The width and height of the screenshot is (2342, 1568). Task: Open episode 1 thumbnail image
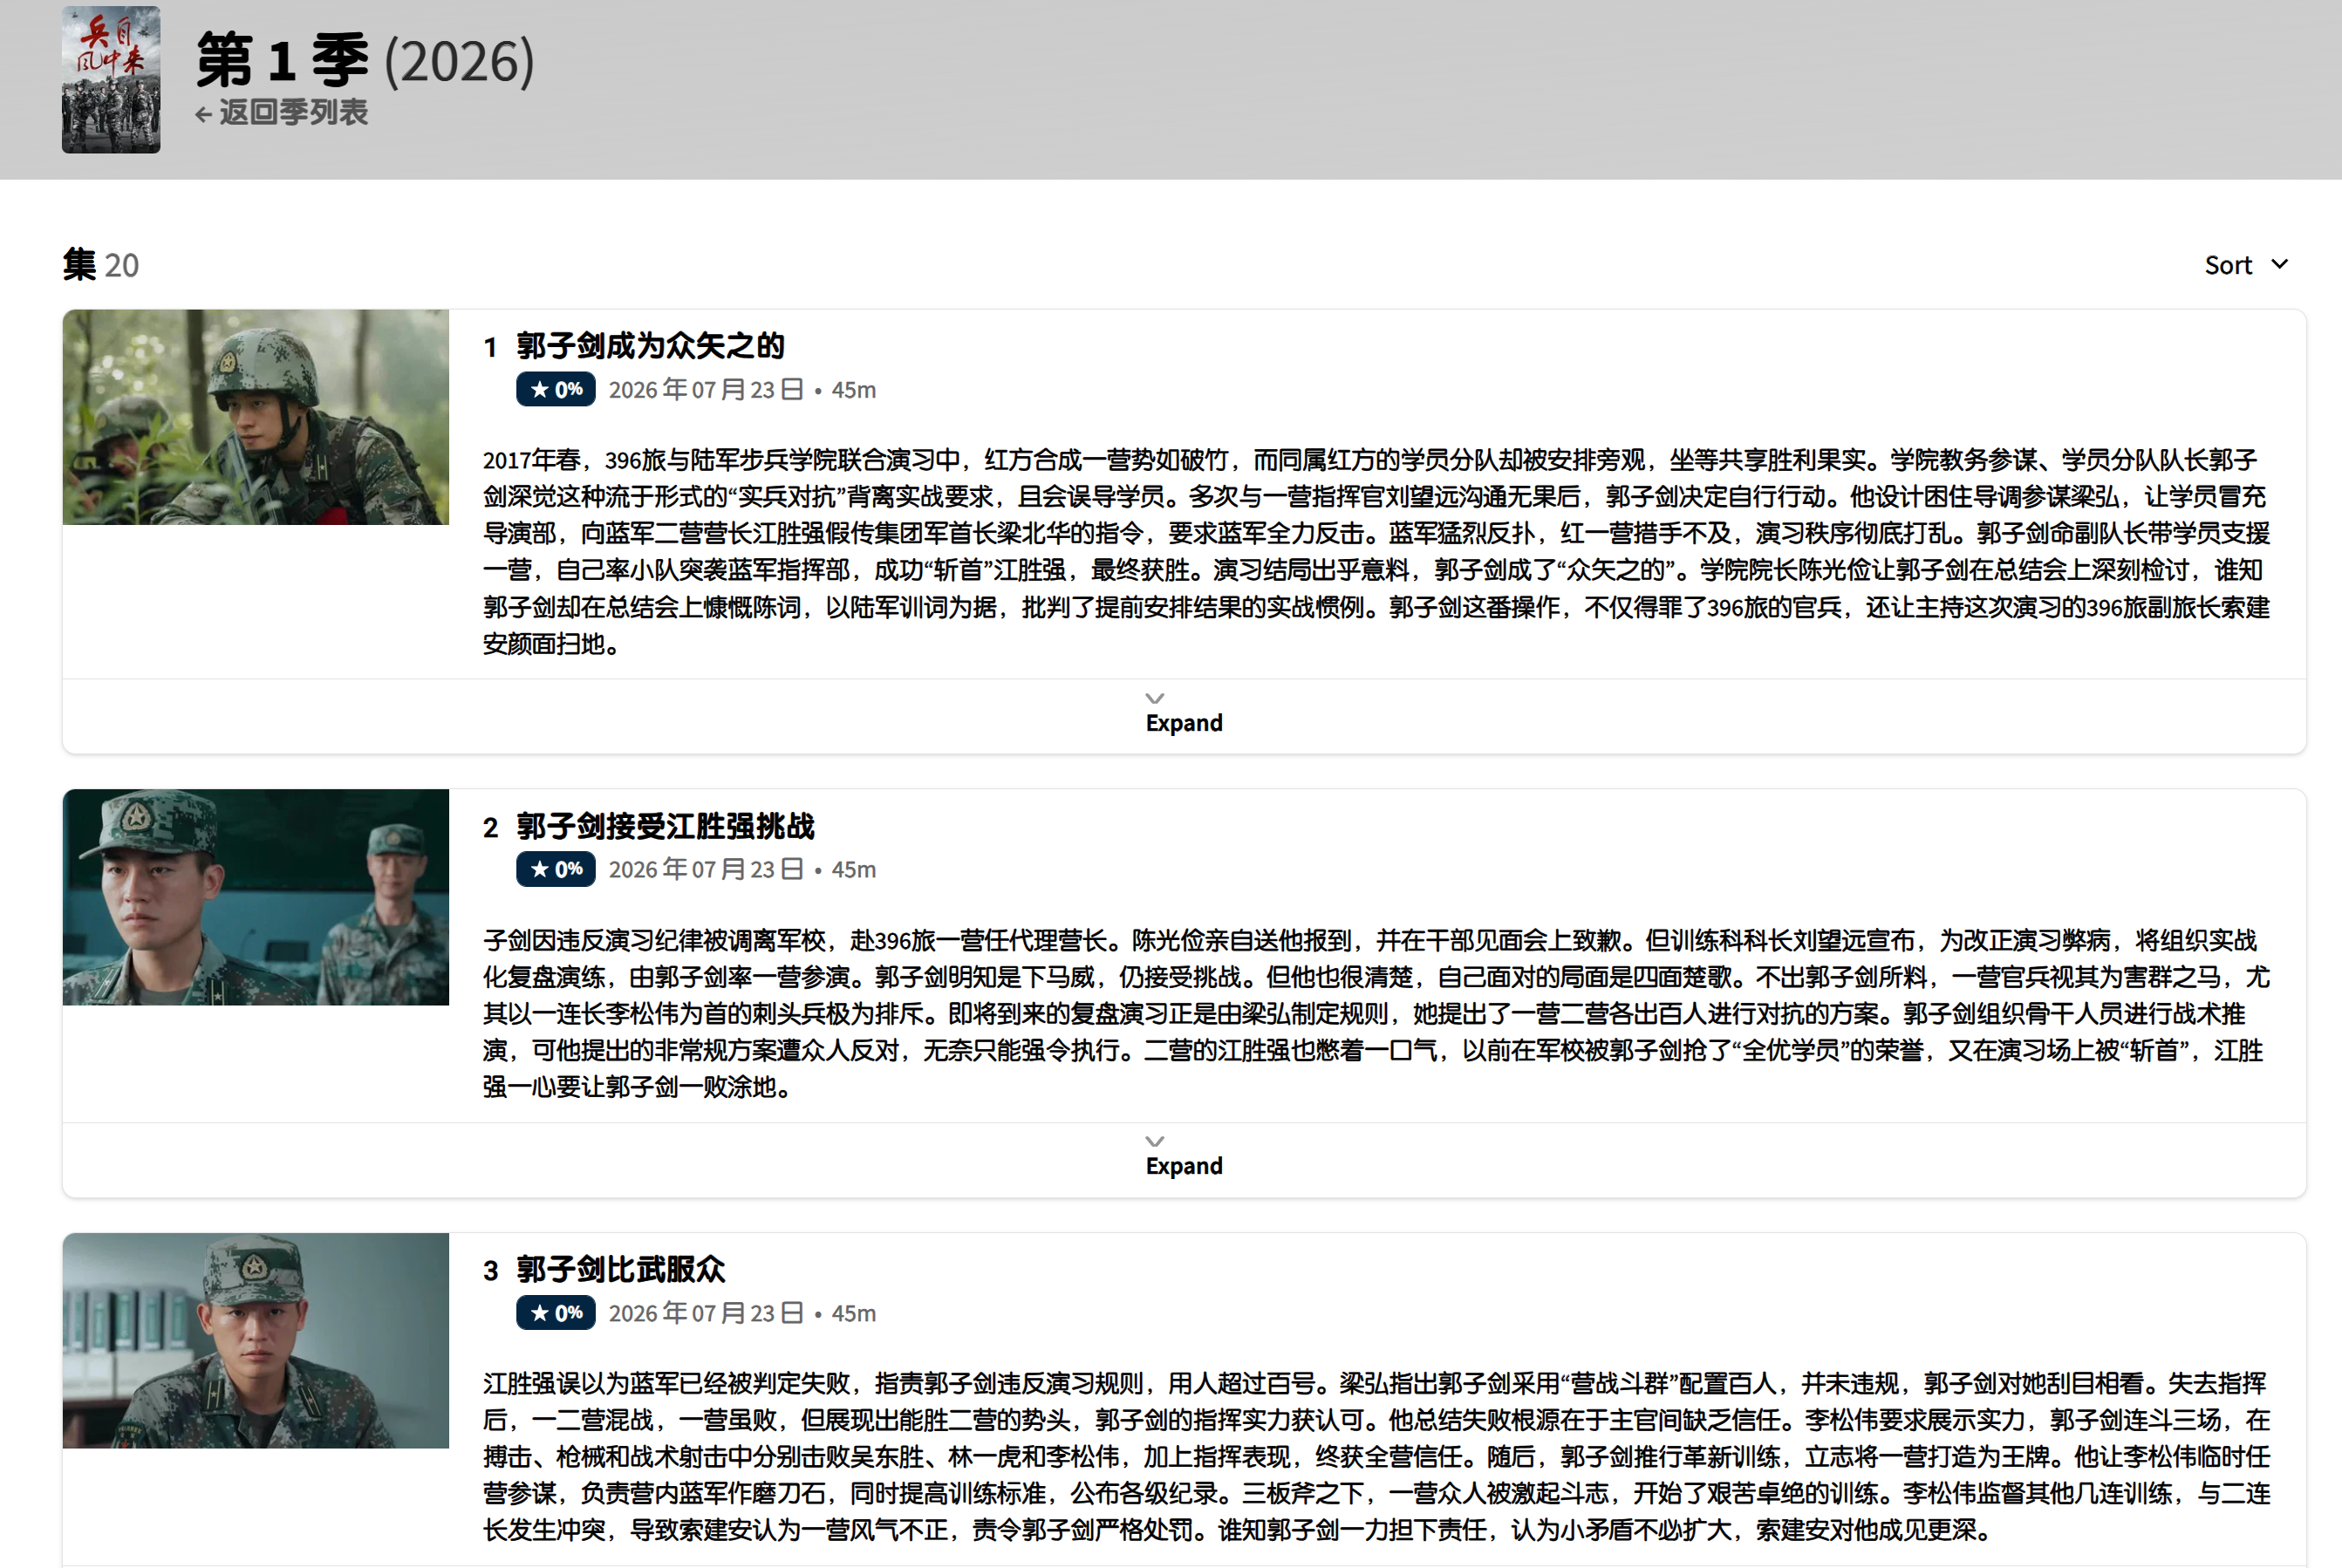coord(256,417)
